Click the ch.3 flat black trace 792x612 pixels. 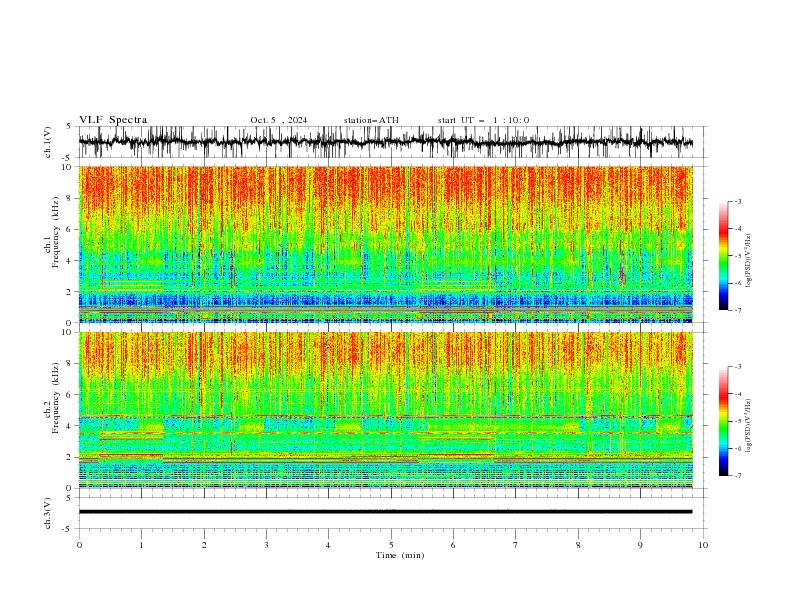pos(386,512)
